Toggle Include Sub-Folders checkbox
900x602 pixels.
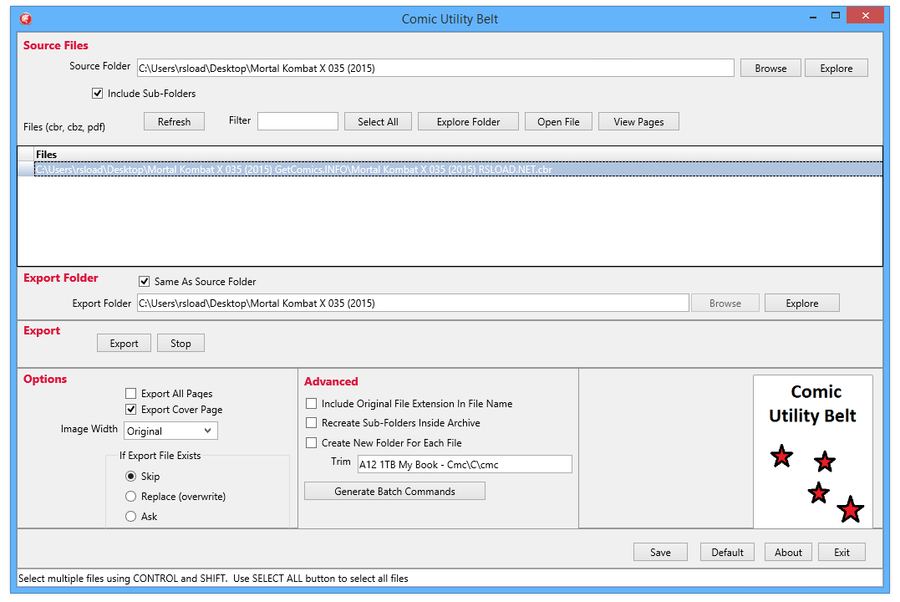98,93
